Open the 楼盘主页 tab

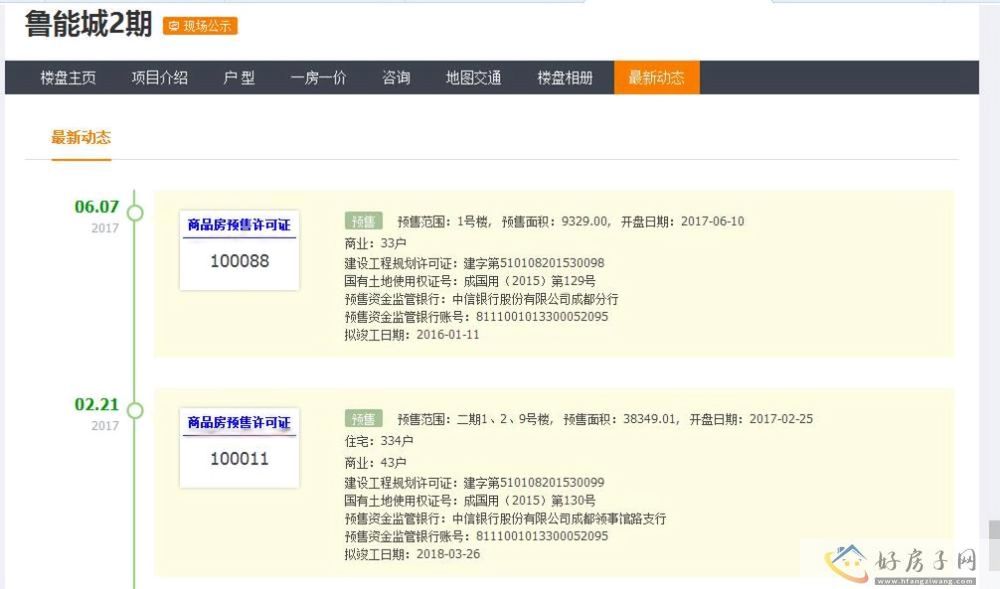point(68,78)
